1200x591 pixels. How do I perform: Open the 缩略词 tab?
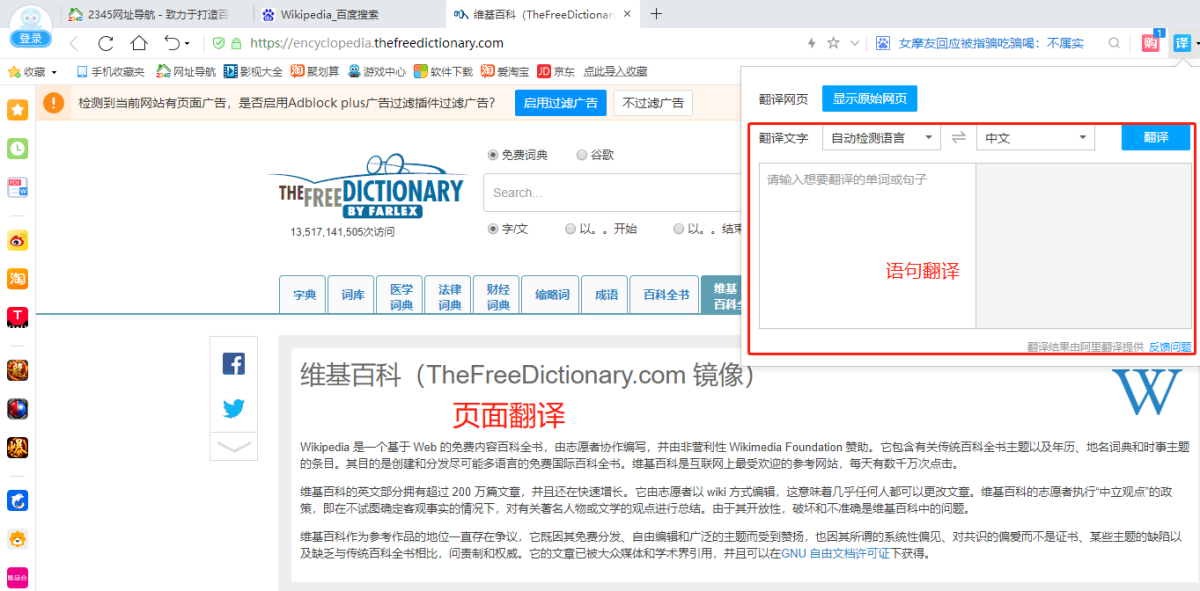coord(552,295)
